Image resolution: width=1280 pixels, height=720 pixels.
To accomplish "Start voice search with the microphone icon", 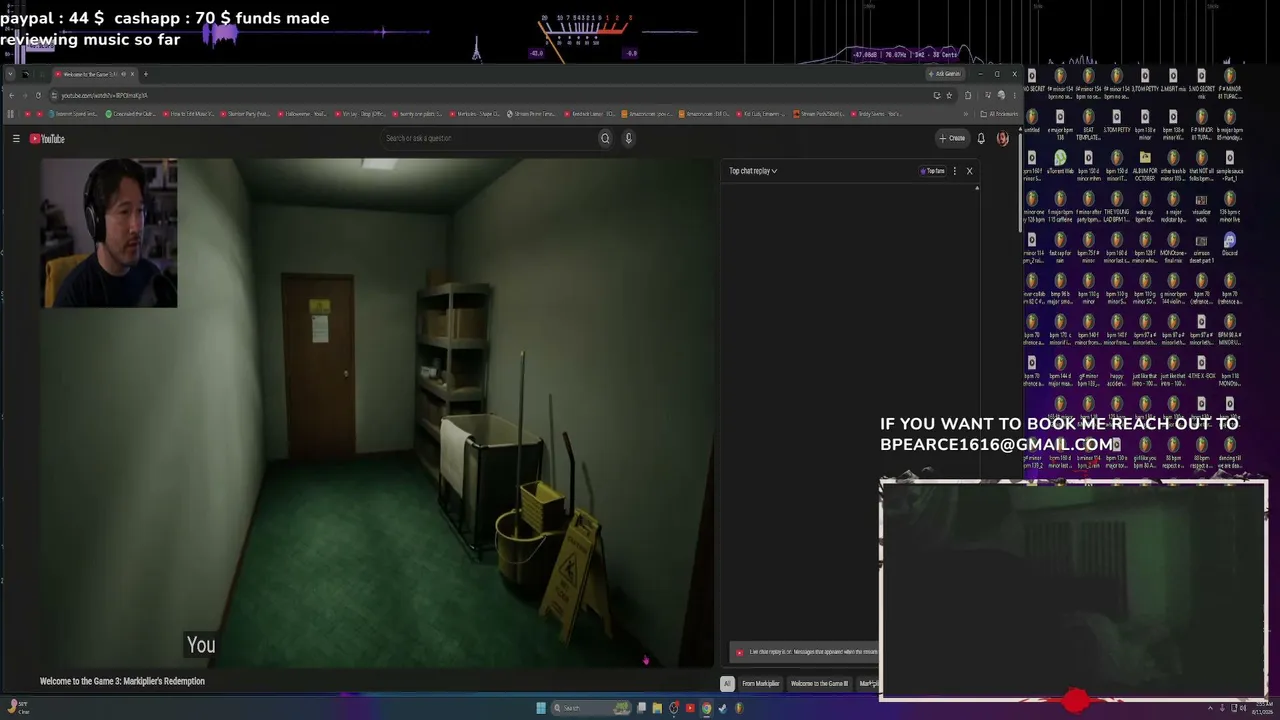I will click(x=628, y=139).
